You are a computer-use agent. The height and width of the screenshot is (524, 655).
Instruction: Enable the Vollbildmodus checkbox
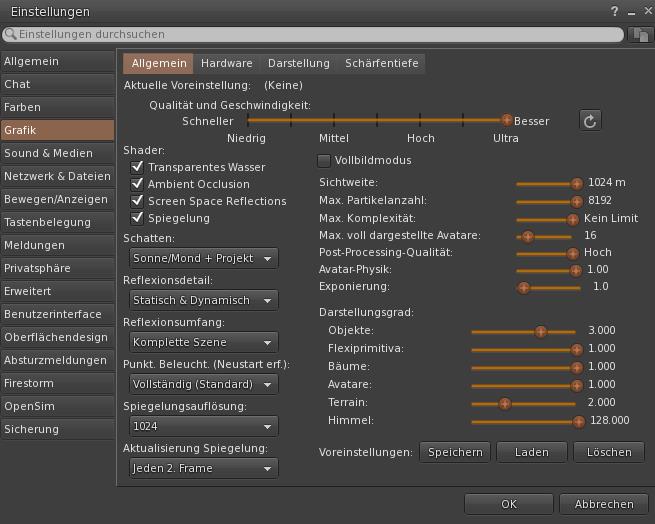tap(324, 160)
